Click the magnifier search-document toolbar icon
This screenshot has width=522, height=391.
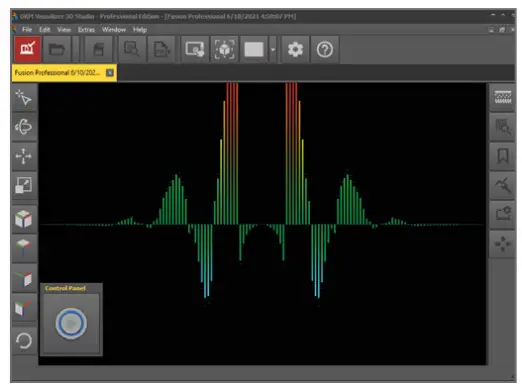(132, 50)
